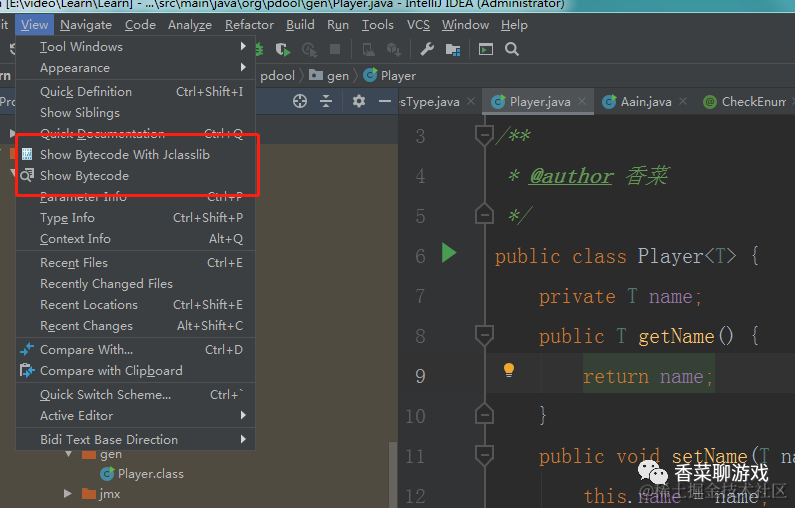The width and height of the screenshot is (795, 508).
Task: Switch to Aain.java editor tab
Action: click(x=645, y=102)
